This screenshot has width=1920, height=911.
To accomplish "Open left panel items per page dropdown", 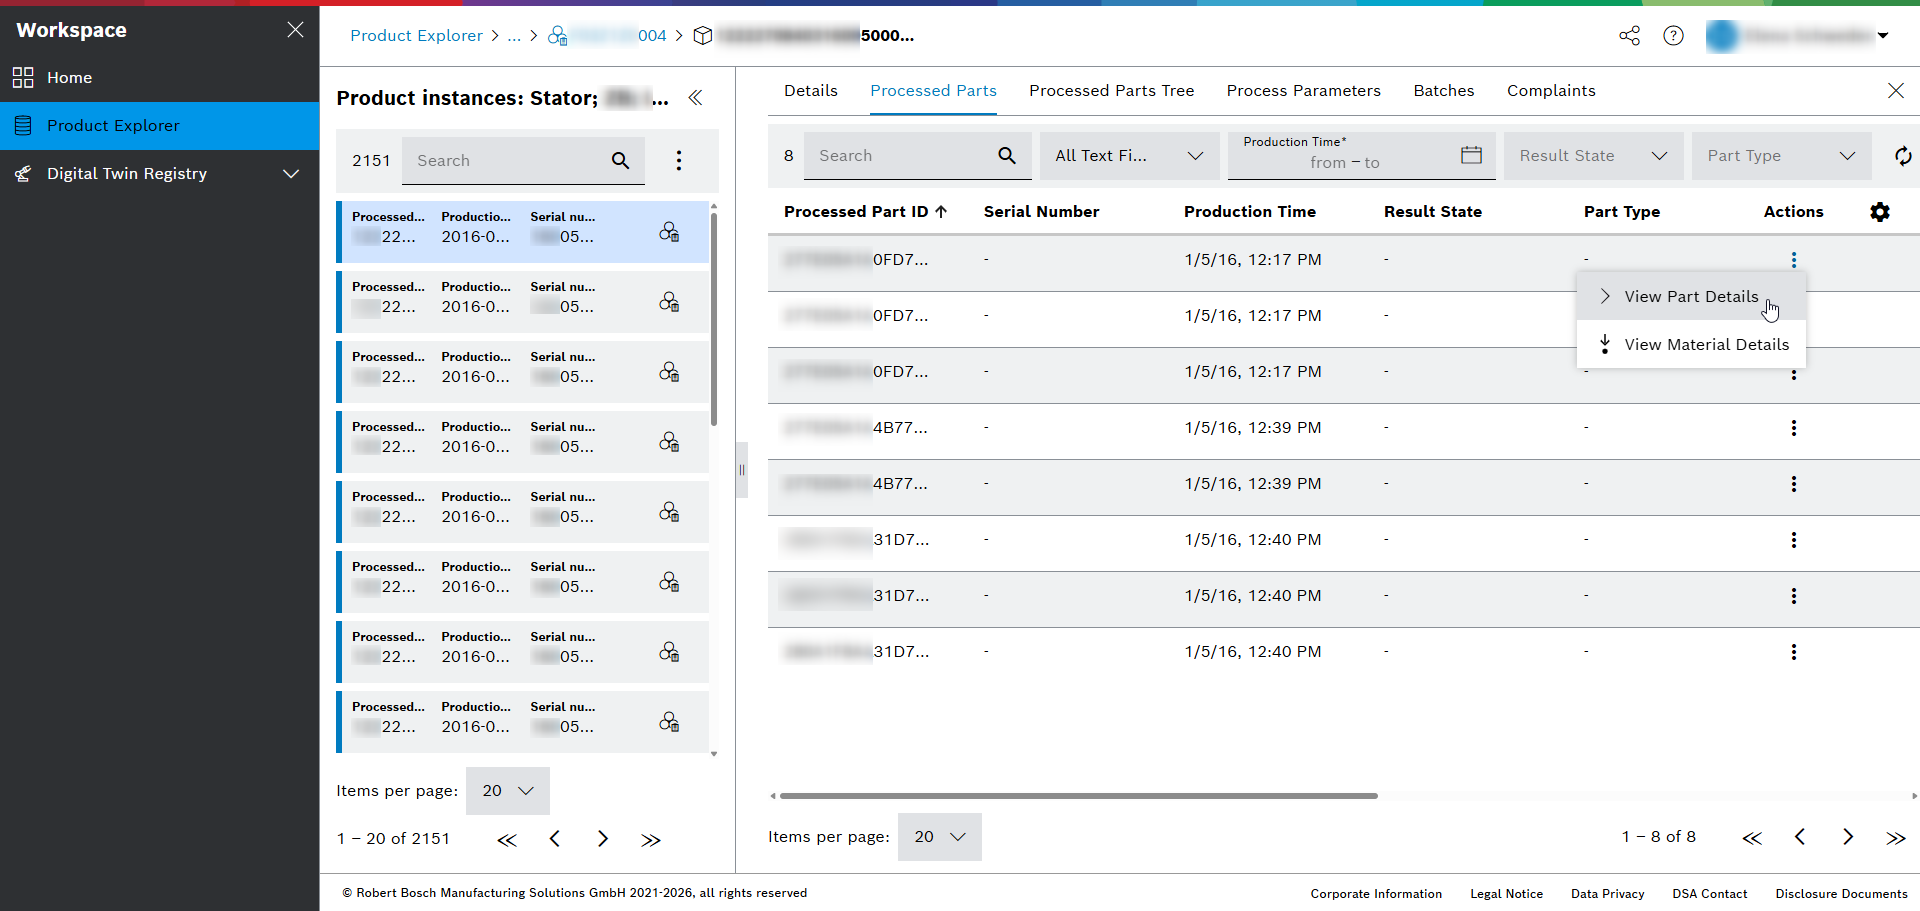I will pos(508,791).
